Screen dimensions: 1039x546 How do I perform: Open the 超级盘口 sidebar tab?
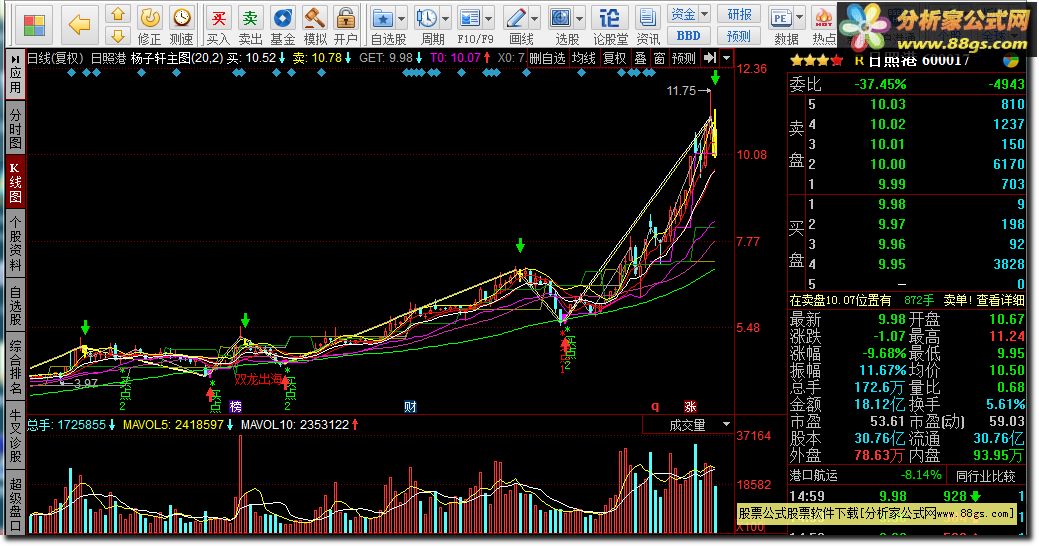(15, 504)
